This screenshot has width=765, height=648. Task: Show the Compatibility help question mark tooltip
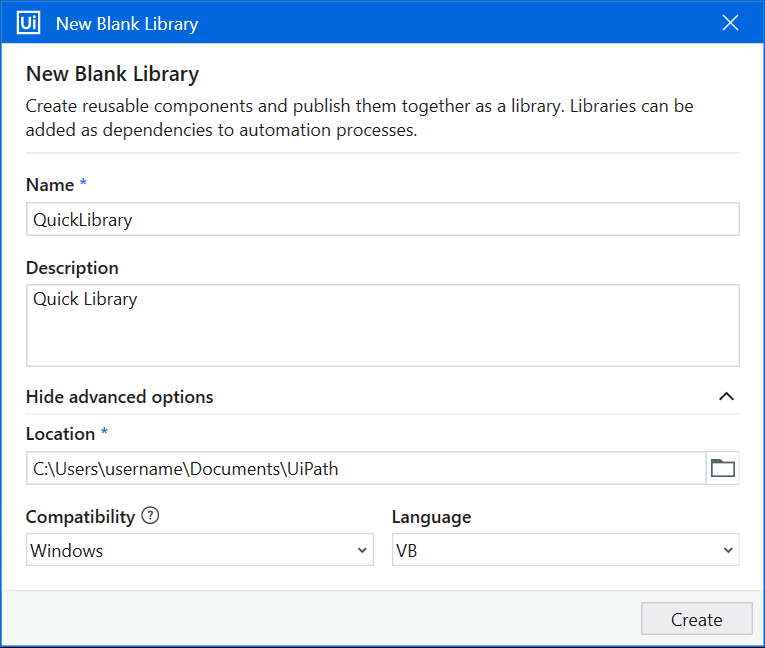tap(150, 515)
